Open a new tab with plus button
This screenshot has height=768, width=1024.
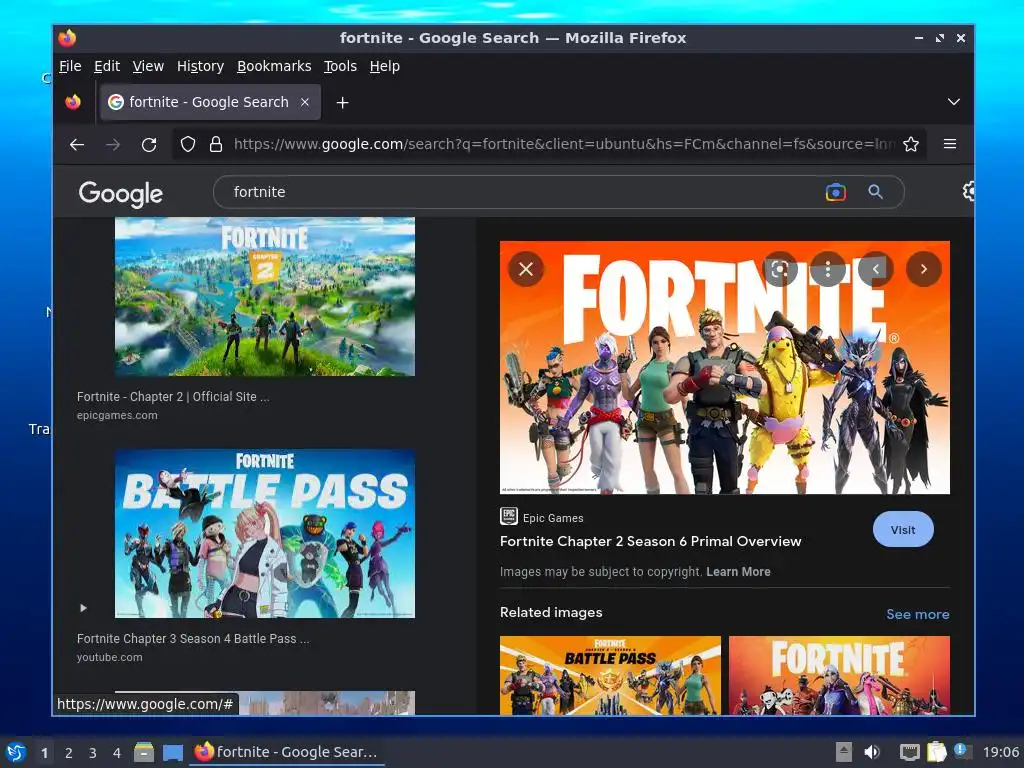[342, 103]
